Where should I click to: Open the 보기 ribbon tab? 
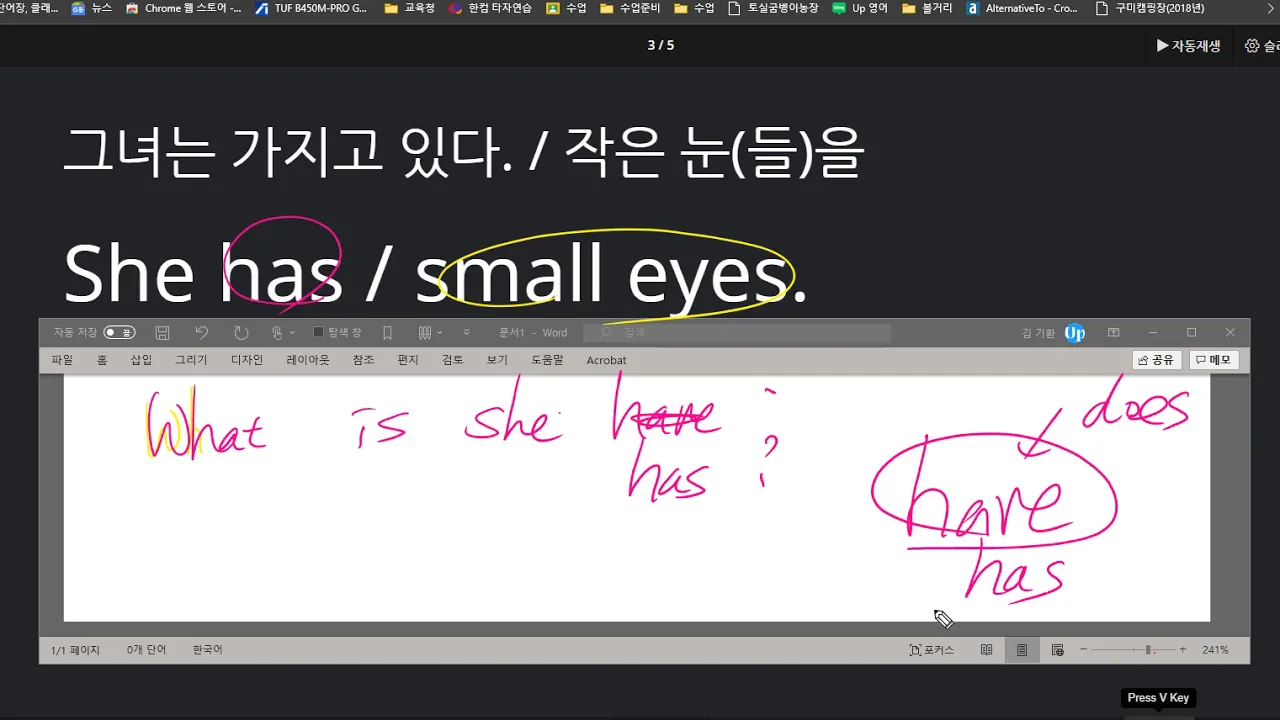tap(497, 360)
